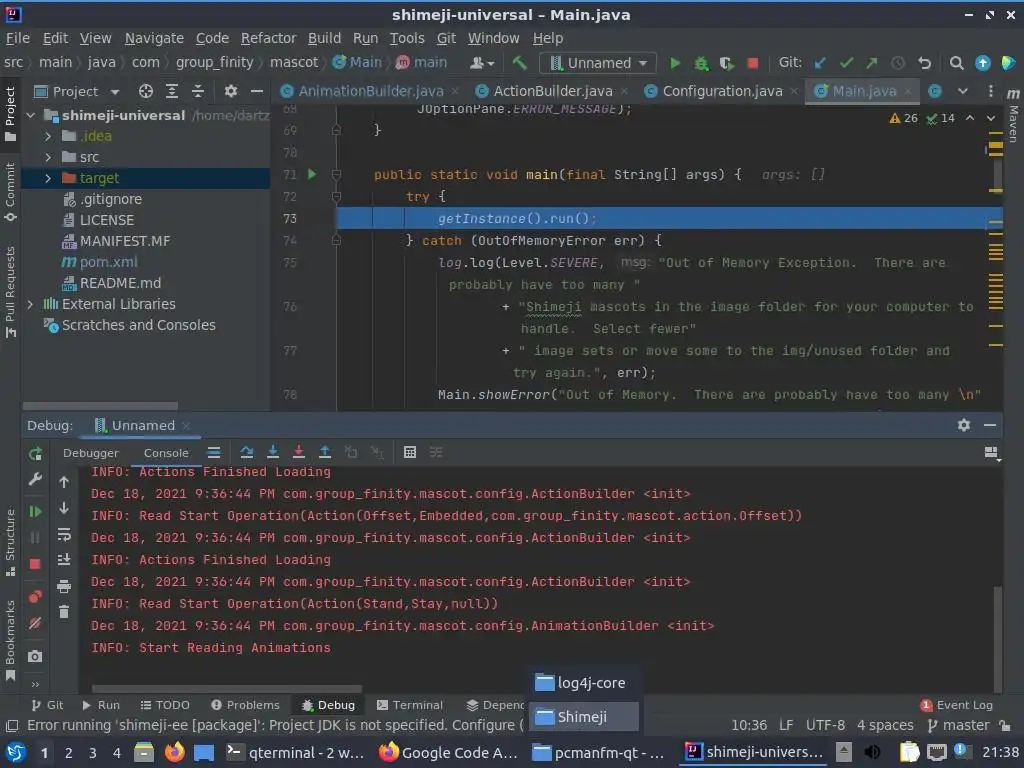Open Firefox from the taskbar
This screenshot has height=768, width=1024.
click(x=174, y=752)
